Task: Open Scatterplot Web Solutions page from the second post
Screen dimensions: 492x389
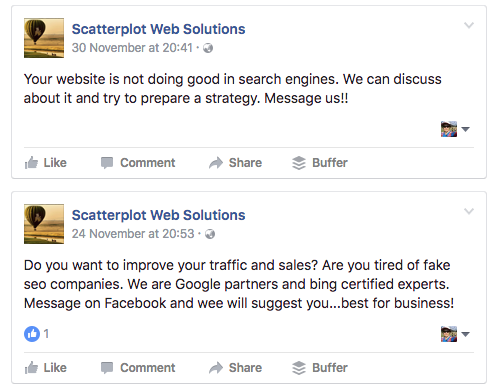Action: click(158, 215)
